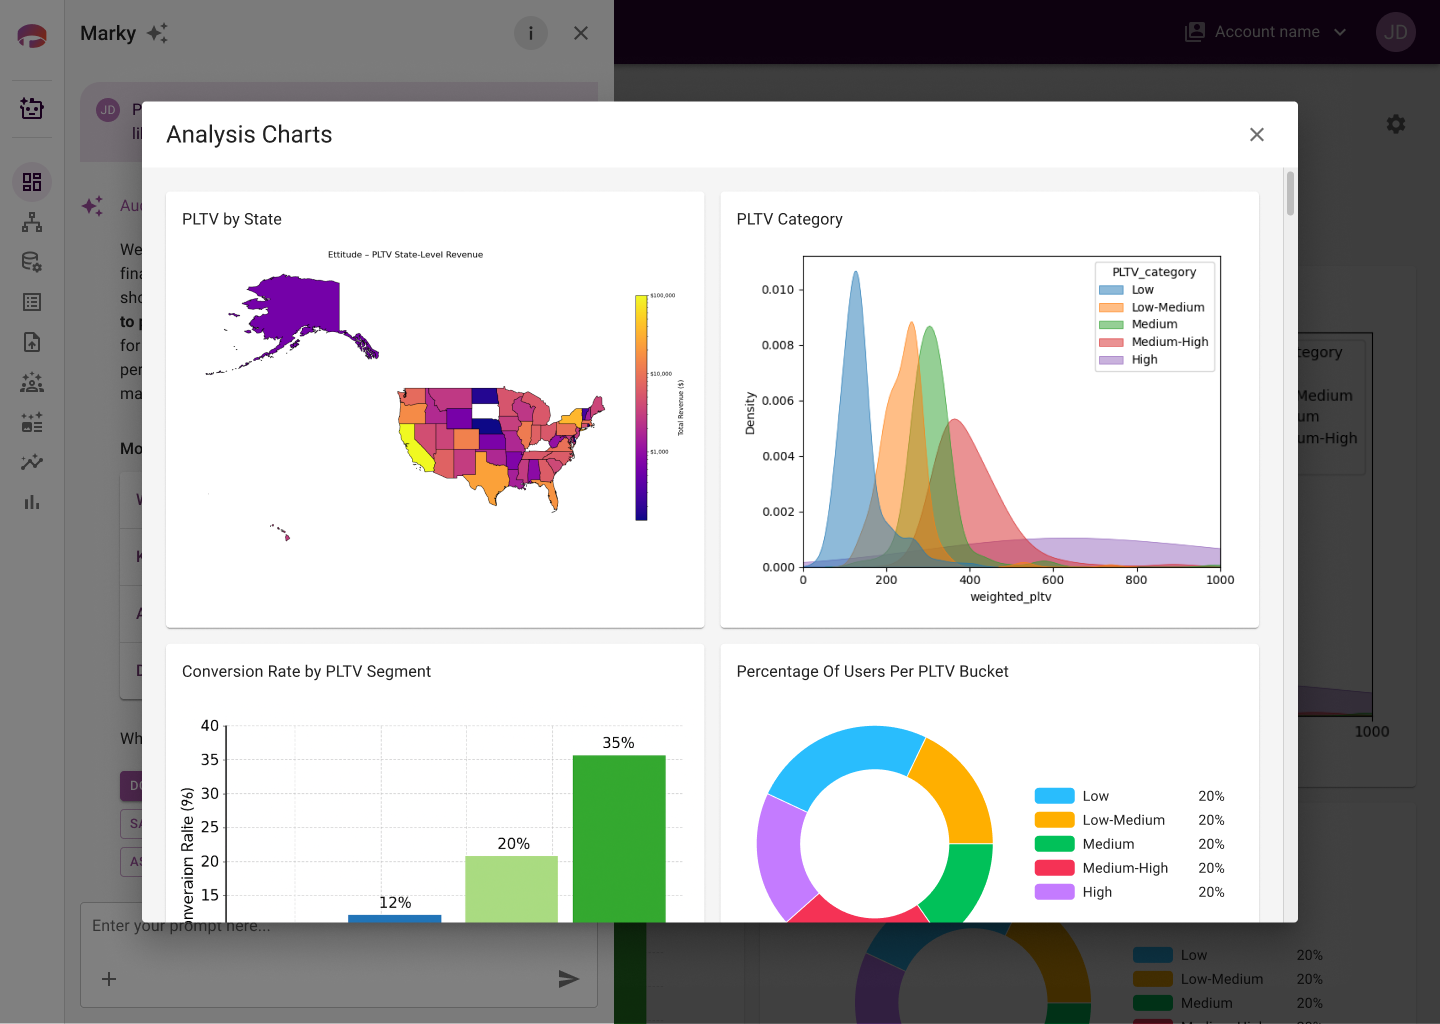Viewport: 1440px width, 1024px height.
Task: Open the settings gear icon
Action: 1396,124
